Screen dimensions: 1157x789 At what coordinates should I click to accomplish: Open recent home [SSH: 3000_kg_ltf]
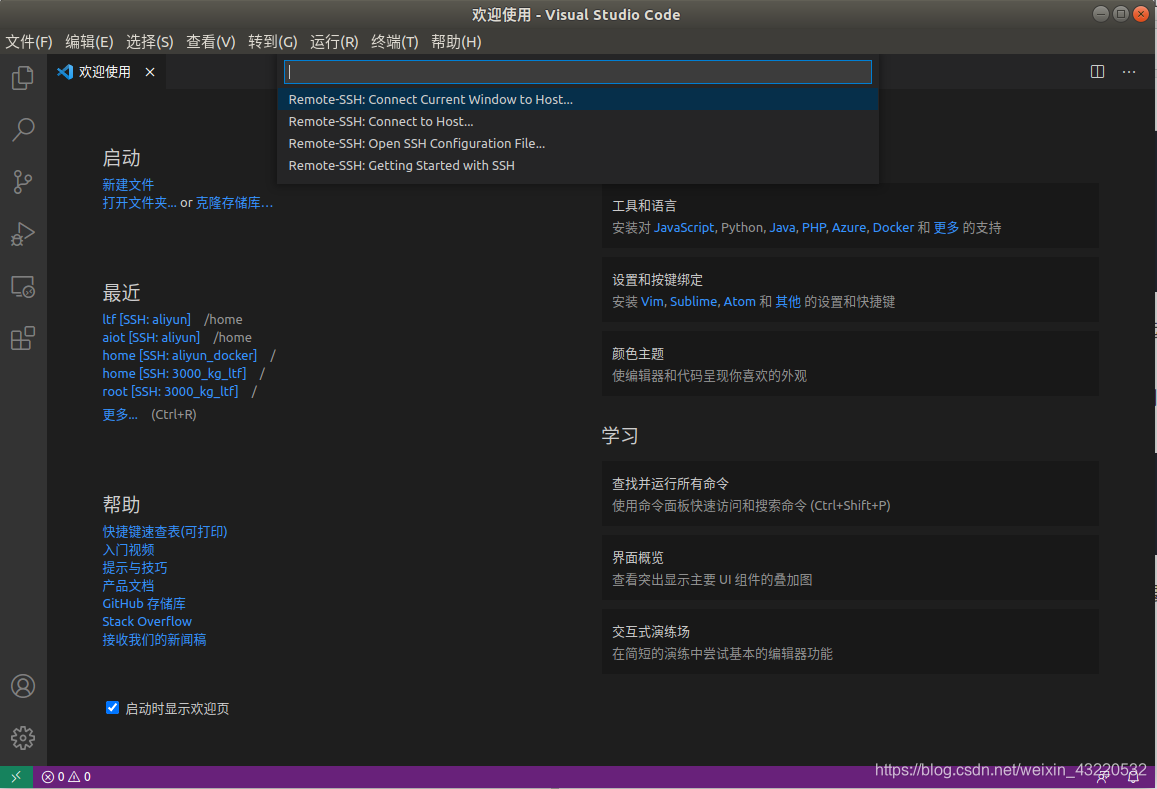174,373
